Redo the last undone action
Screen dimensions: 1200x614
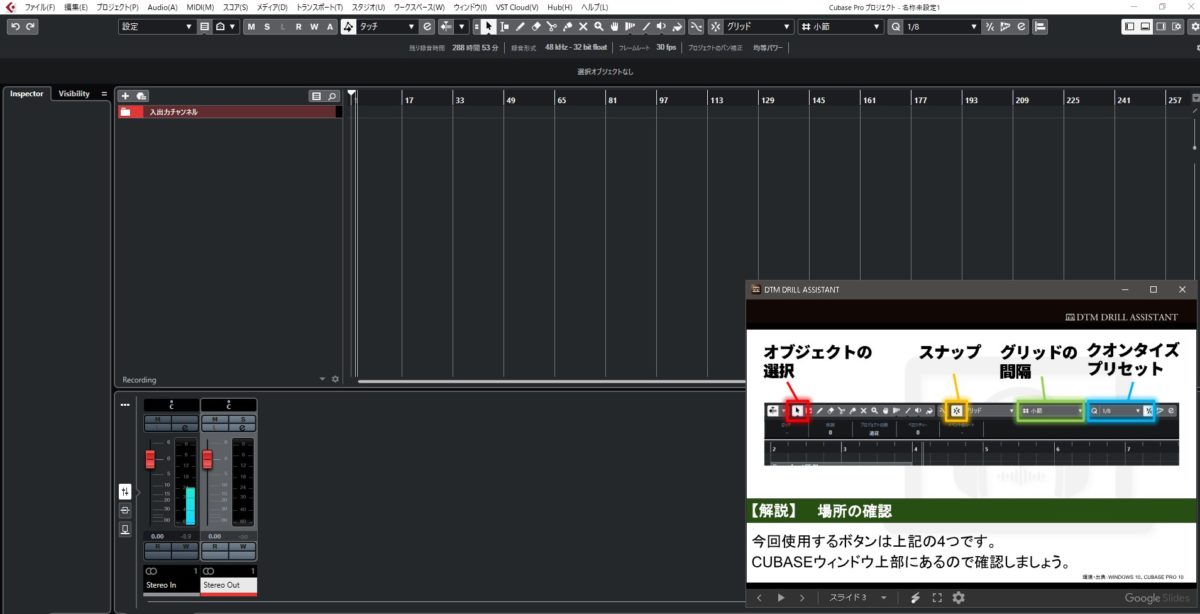click(31, 27)
